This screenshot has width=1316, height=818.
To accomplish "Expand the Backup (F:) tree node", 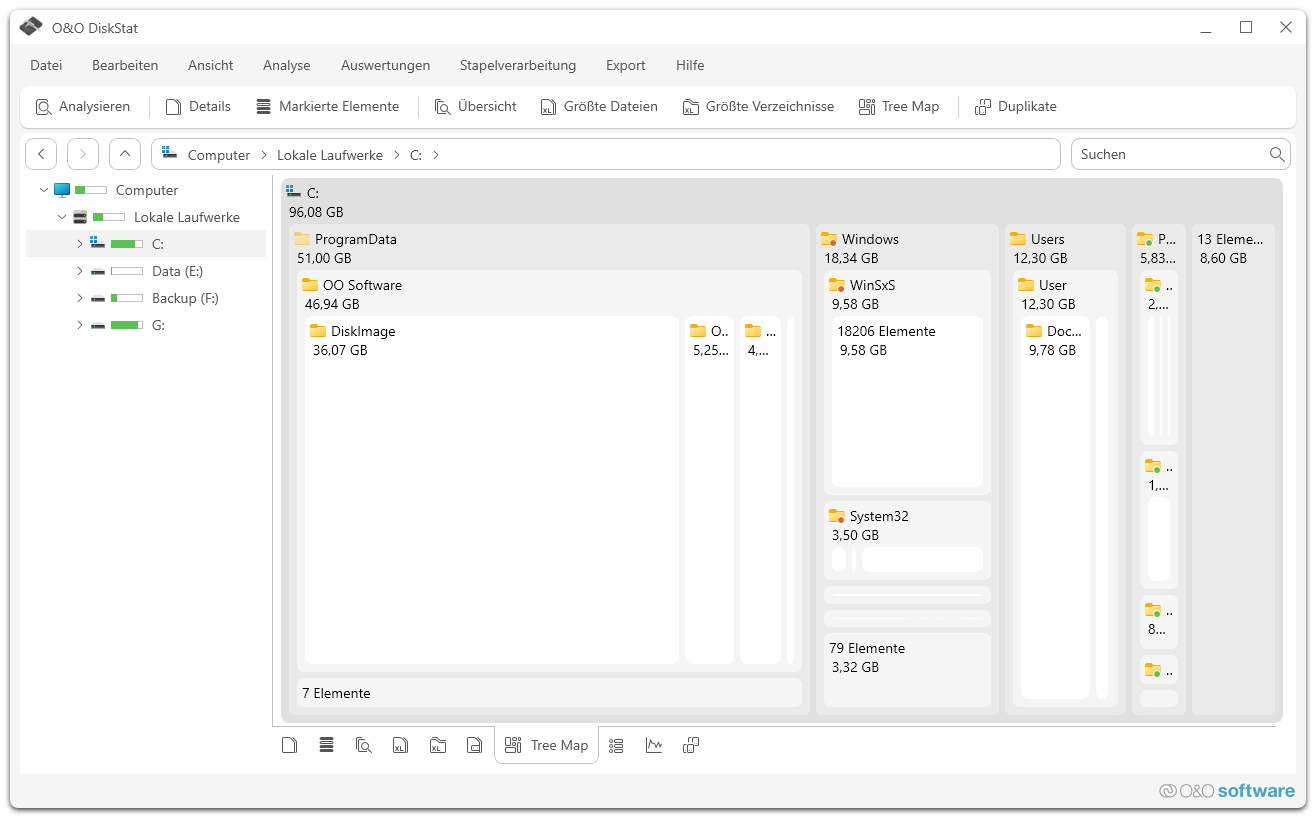I will [80, 298].
